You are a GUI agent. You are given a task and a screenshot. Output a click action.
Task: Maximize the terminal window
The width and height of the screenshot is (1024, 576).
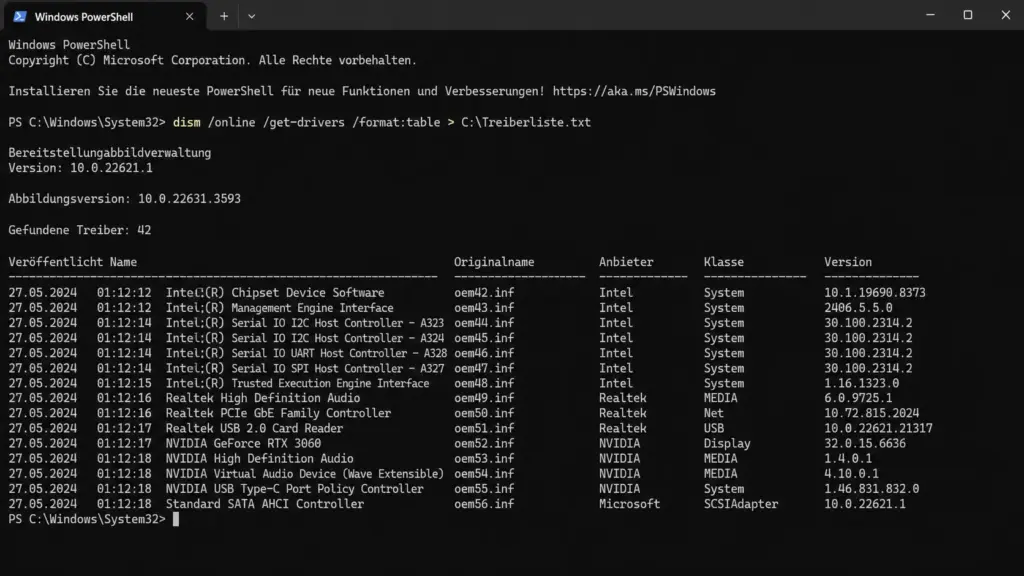(x=968, y=15)
